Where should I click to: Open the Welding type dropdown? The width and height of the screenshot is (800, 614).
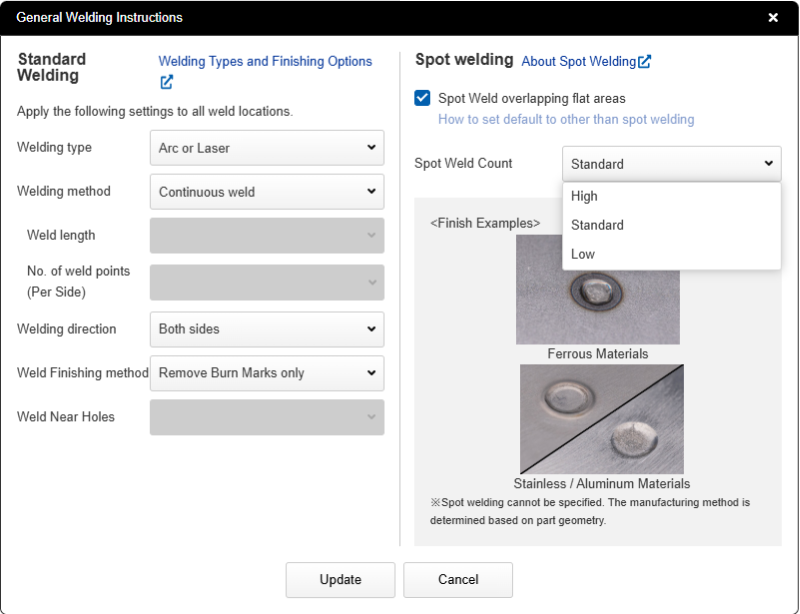click(x=266, y=148)
